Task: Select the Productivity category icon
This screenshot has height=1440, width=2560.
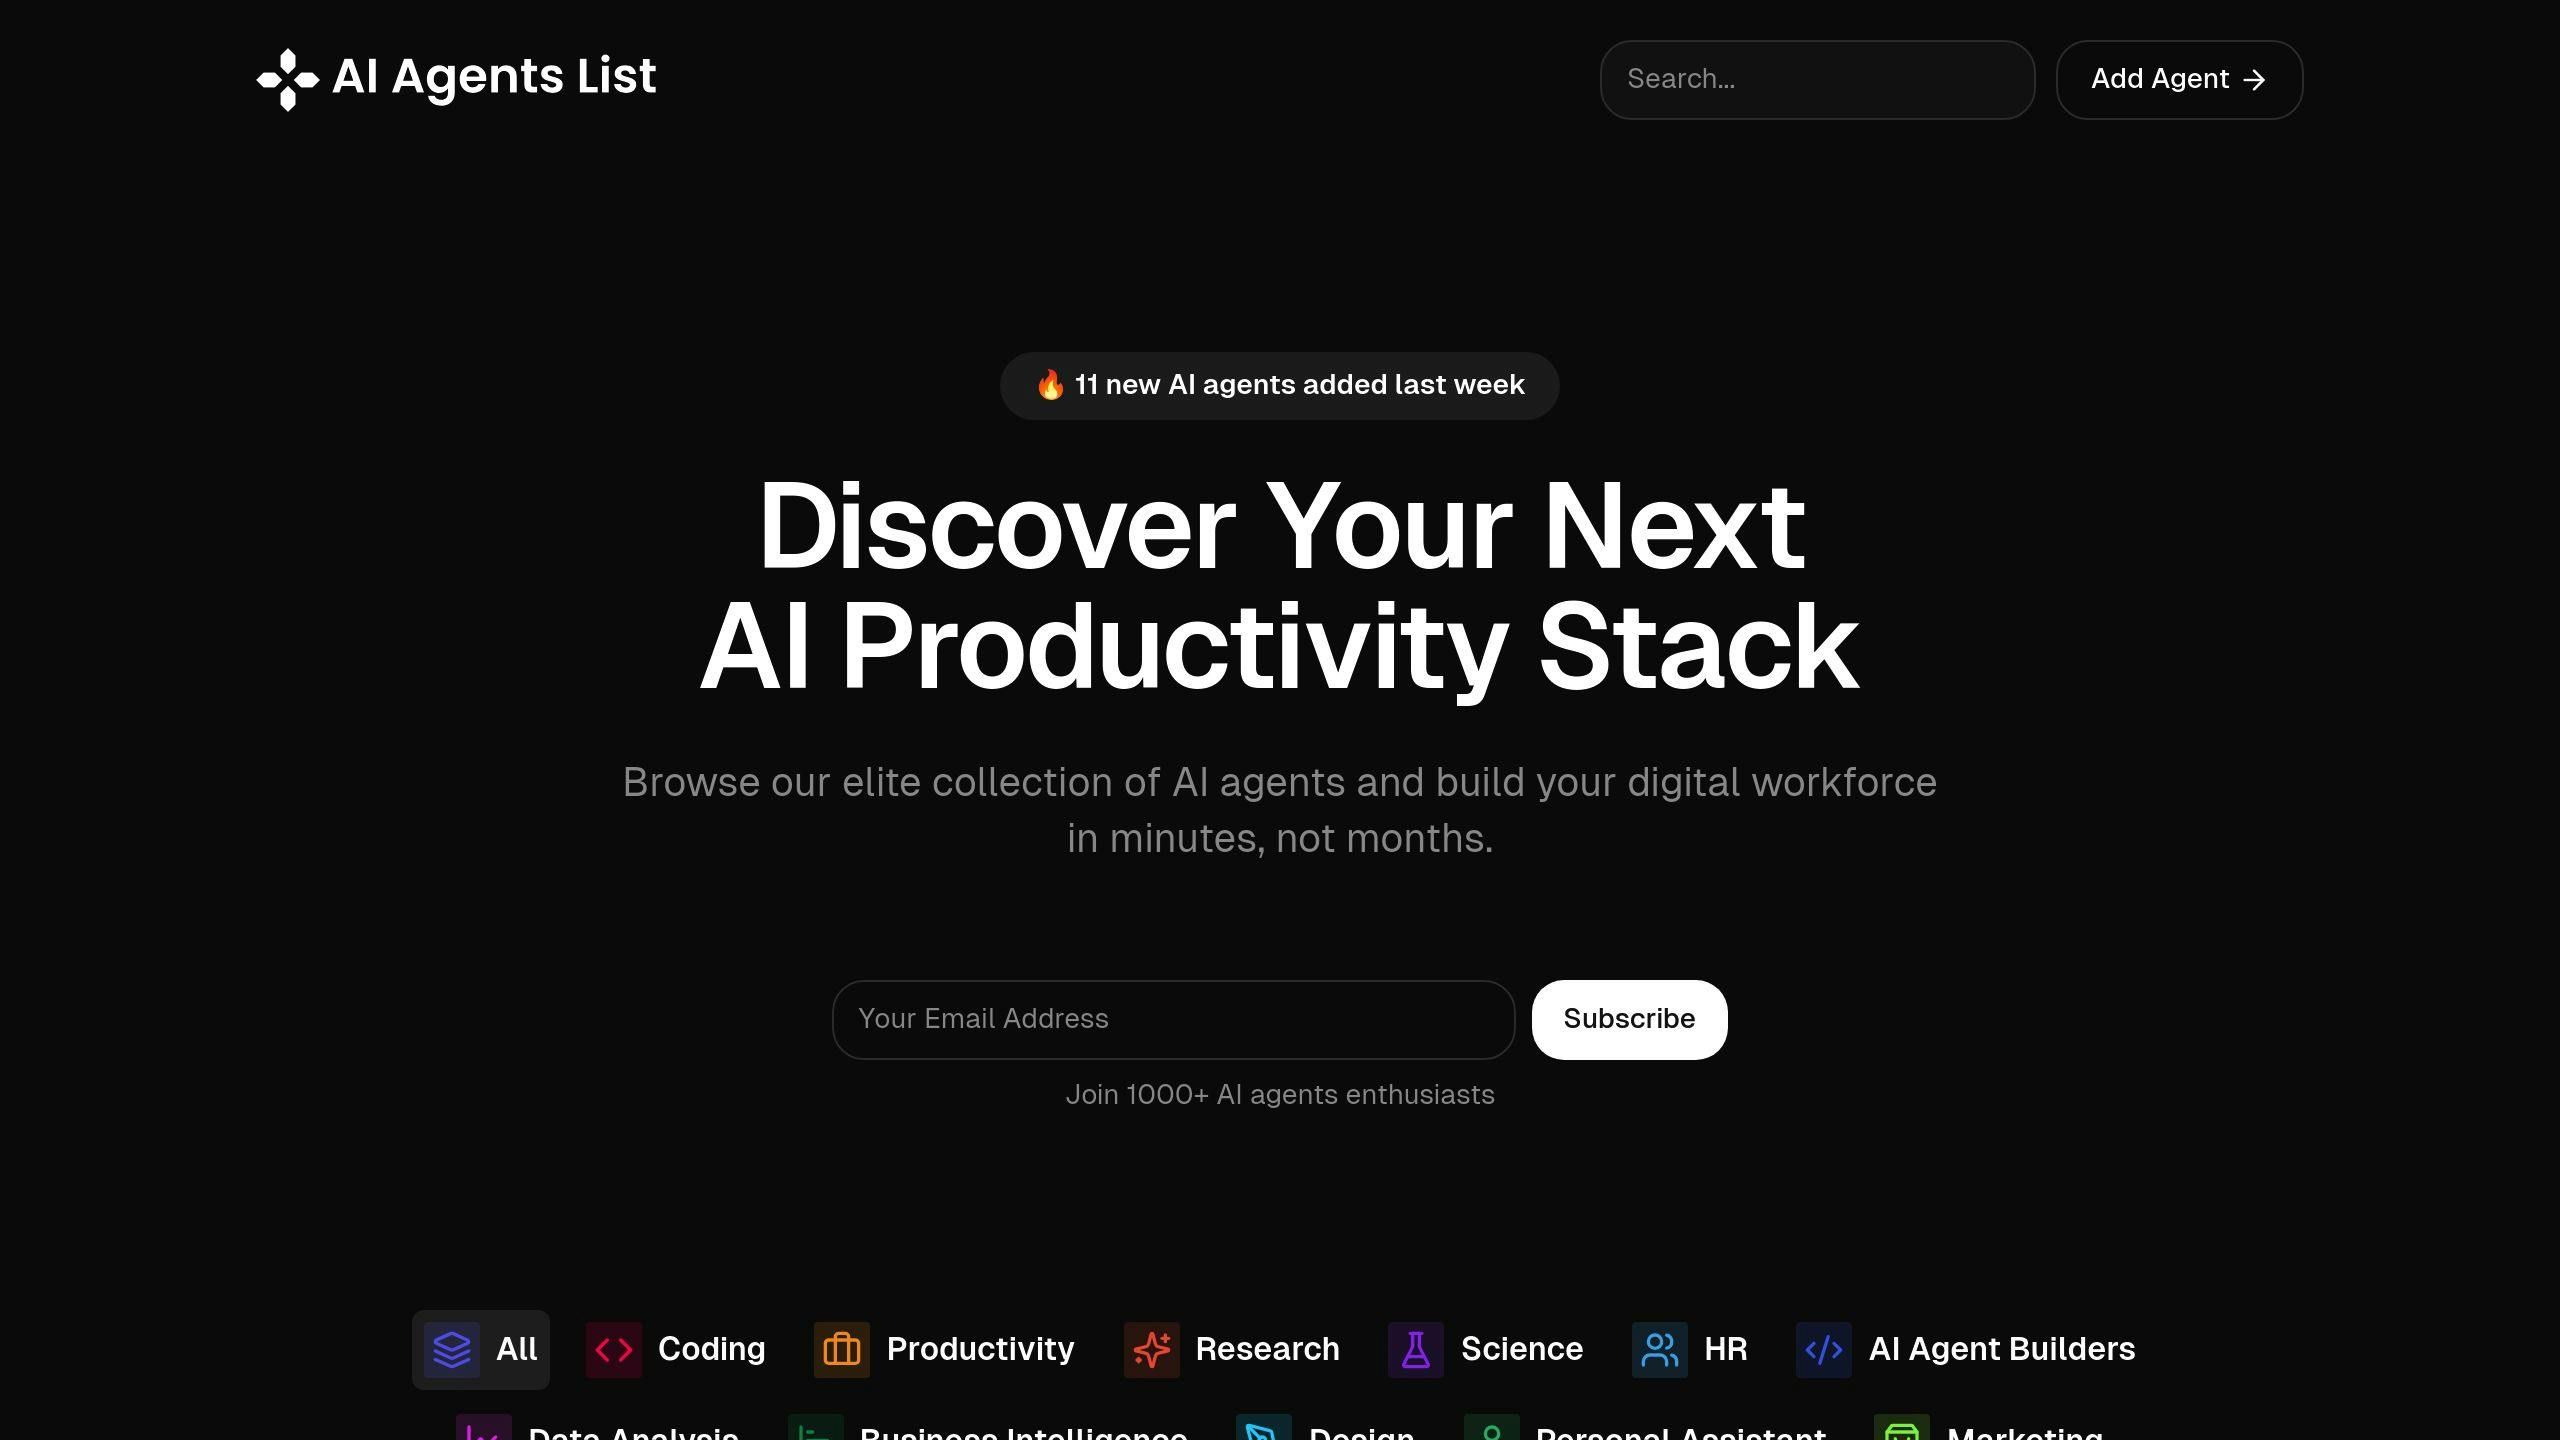Action: pyautogui.click(x=842, y=1349)
